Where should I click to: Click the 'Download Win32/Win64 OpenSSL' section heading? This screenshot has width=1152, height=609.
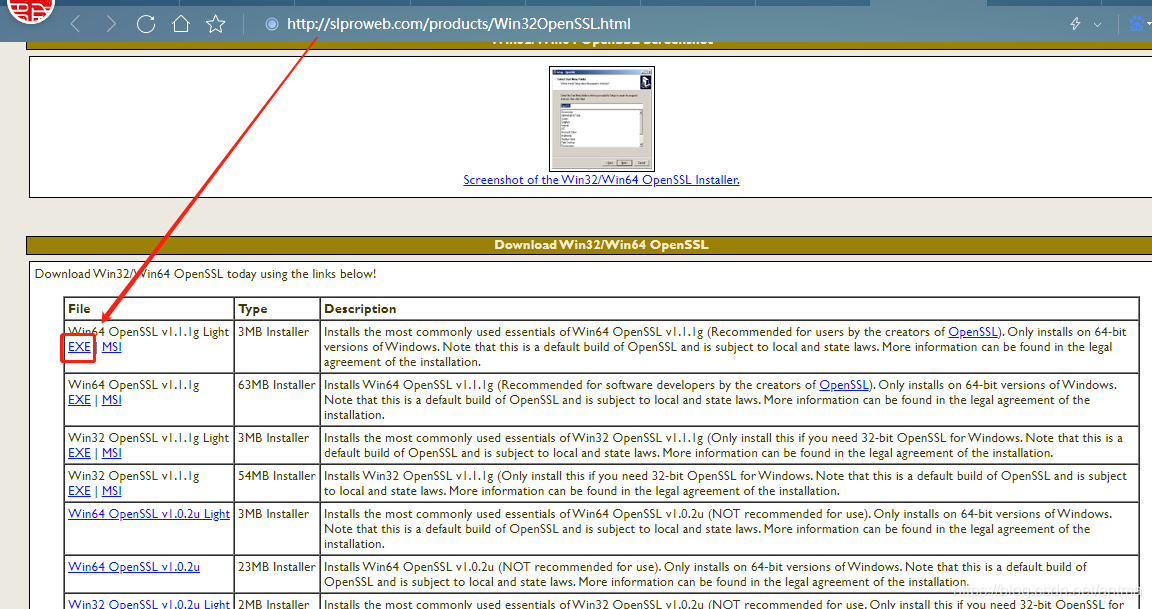click(x=601, y=245)
